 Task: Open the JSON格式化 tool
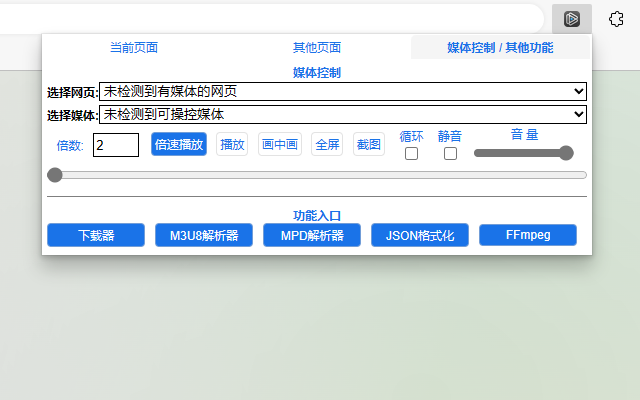420,235
